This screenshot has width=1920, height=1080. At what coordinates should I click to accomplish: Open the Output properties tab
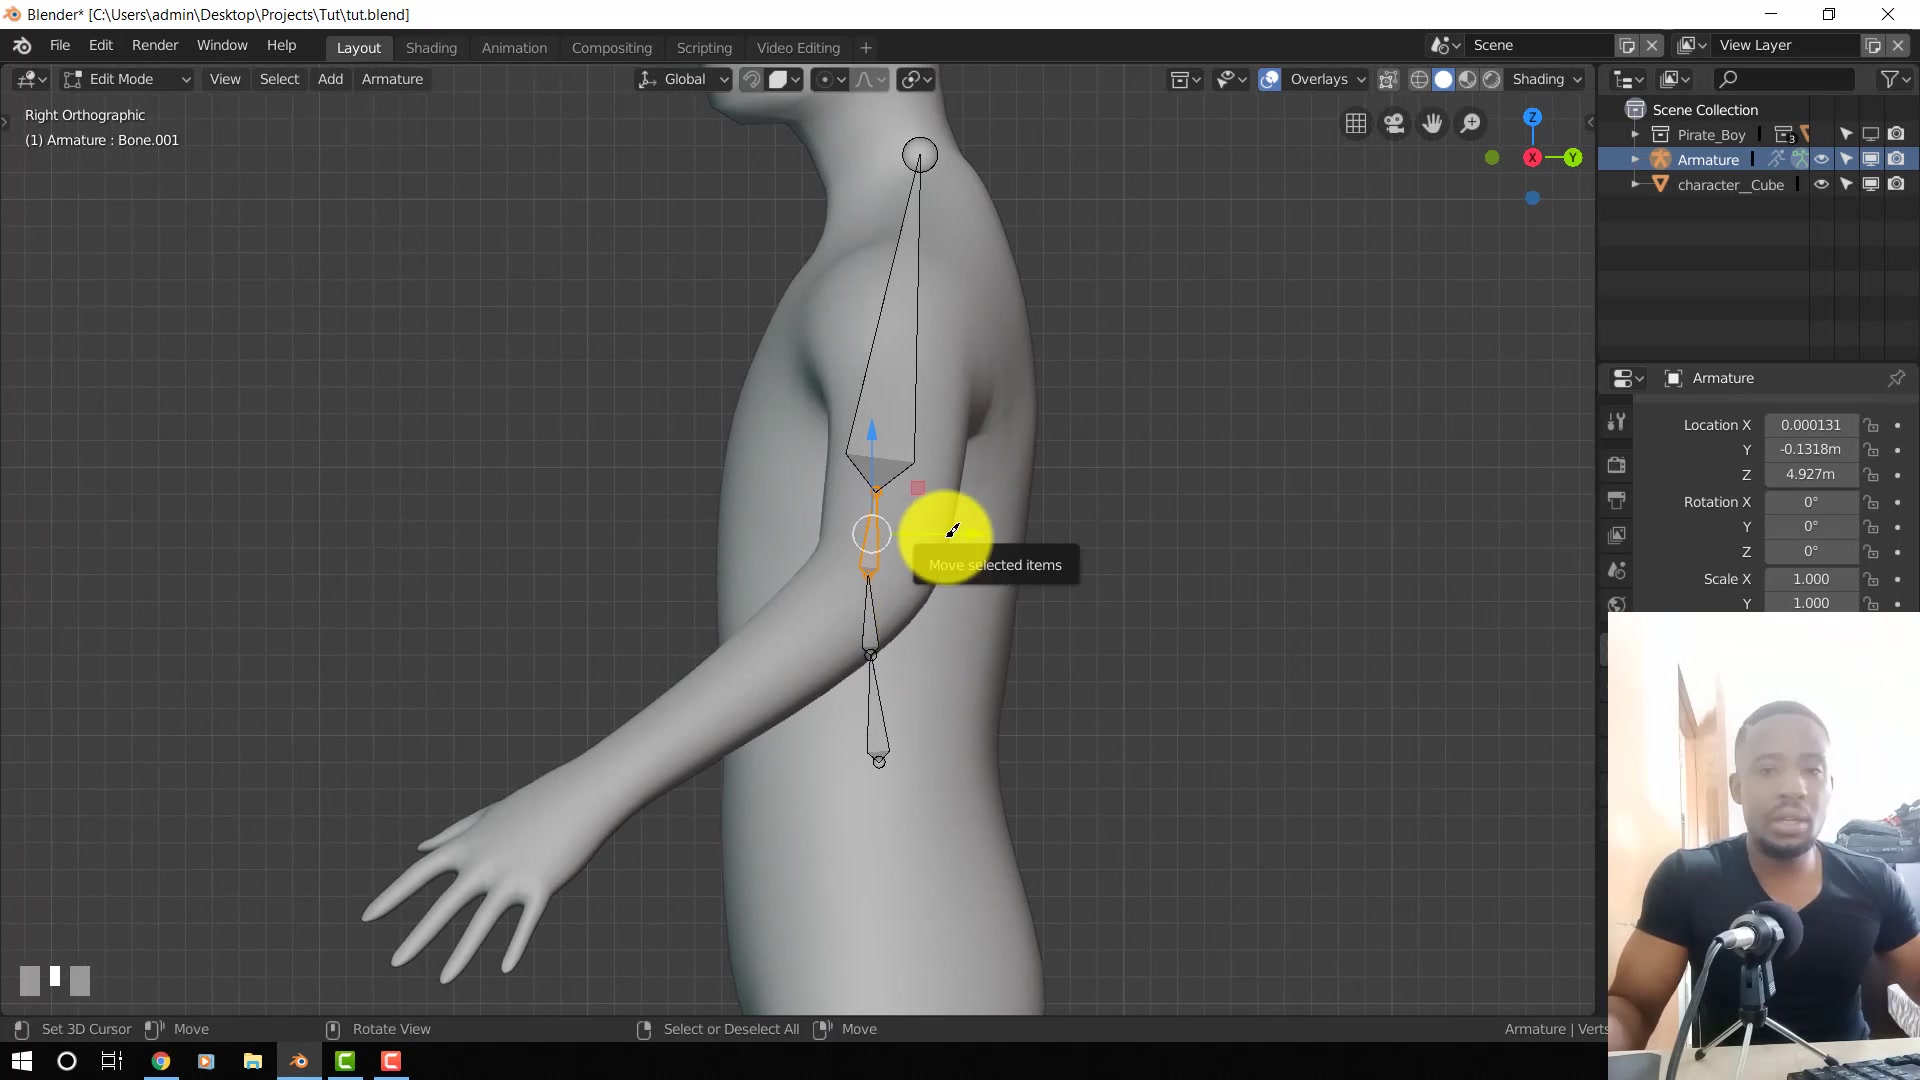(1617, 500)
